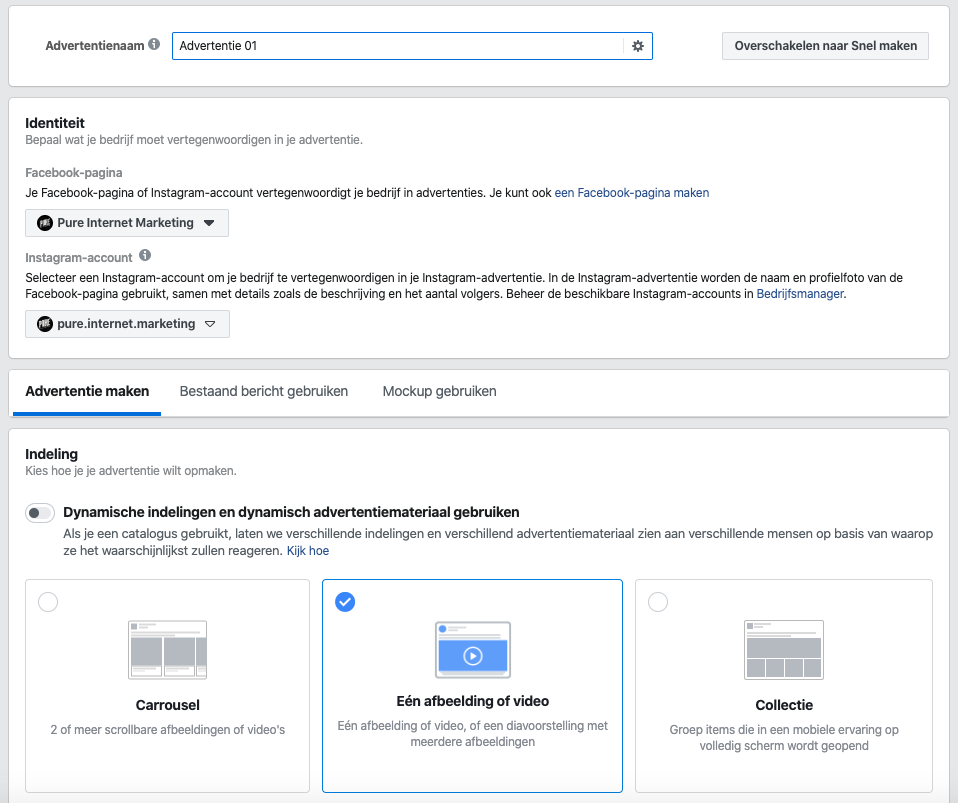Screen dimensions: 958x803
Task: Open 'een Facebook-pagina maken' link
Action: (632, 193)
